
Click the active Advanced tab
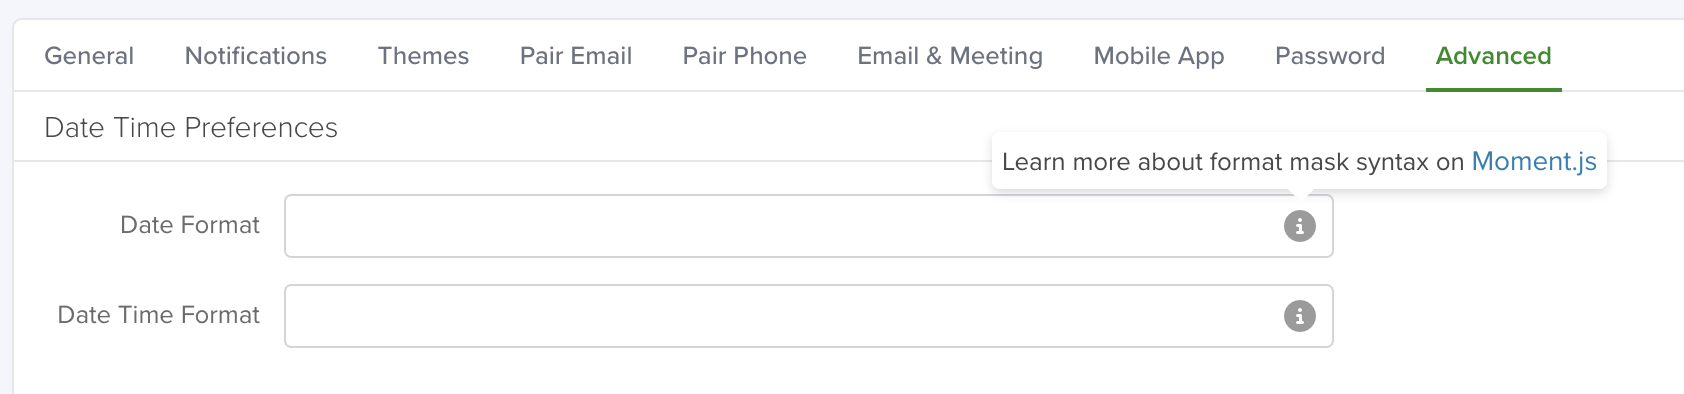click(1494, 56)
